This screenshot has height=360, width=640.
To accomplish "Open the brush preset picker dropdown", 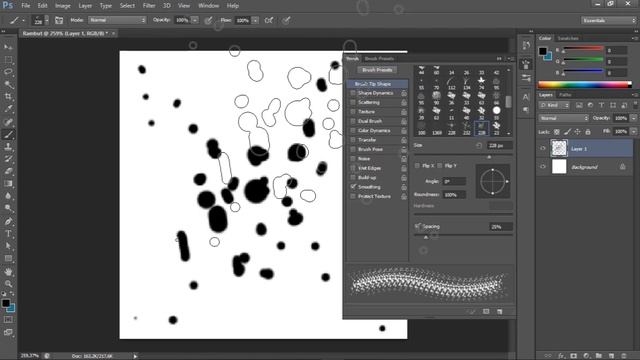I will [47, 20].
